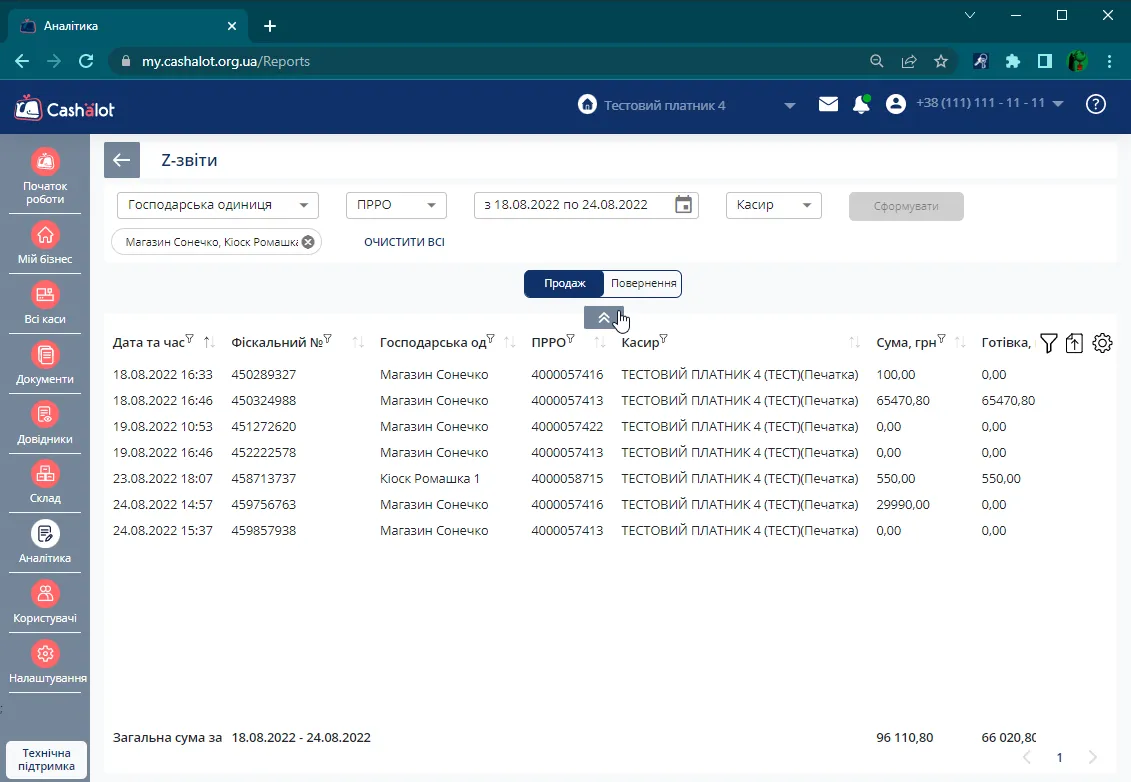Screen dimensions: 1131x782
Task: Expand the ПРРО dropdown
Action: click(396, 205)
